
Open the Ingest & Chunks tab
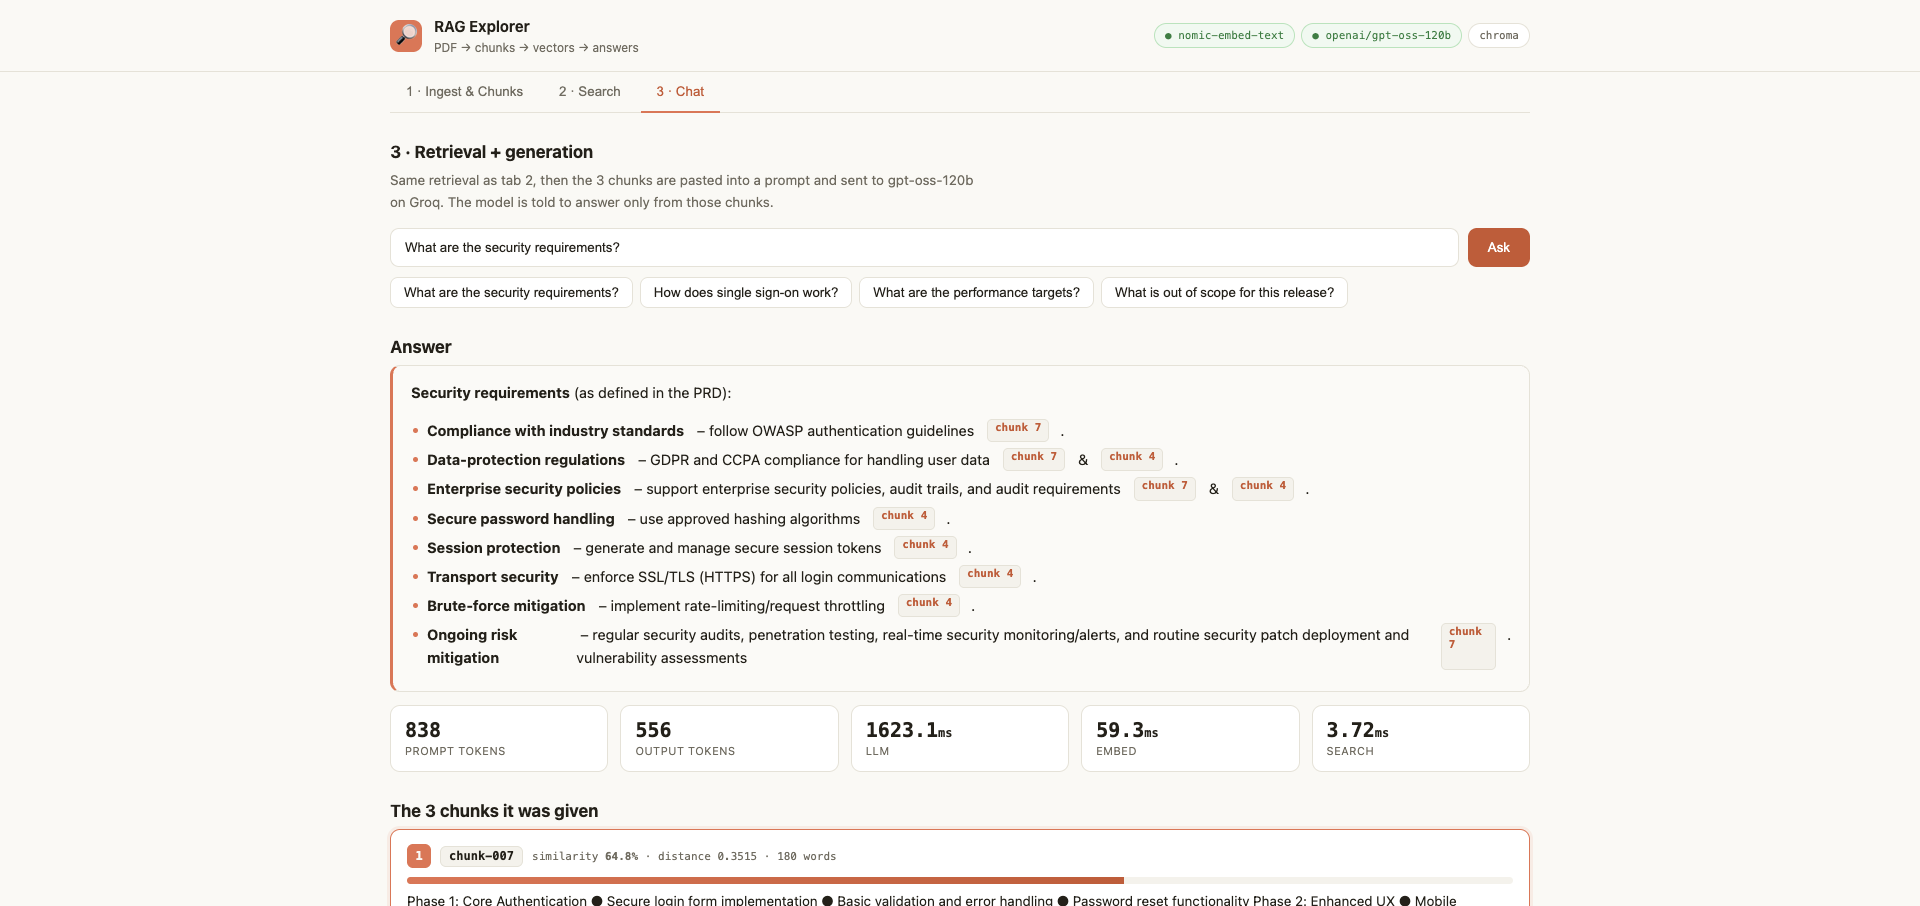(464, 91)
